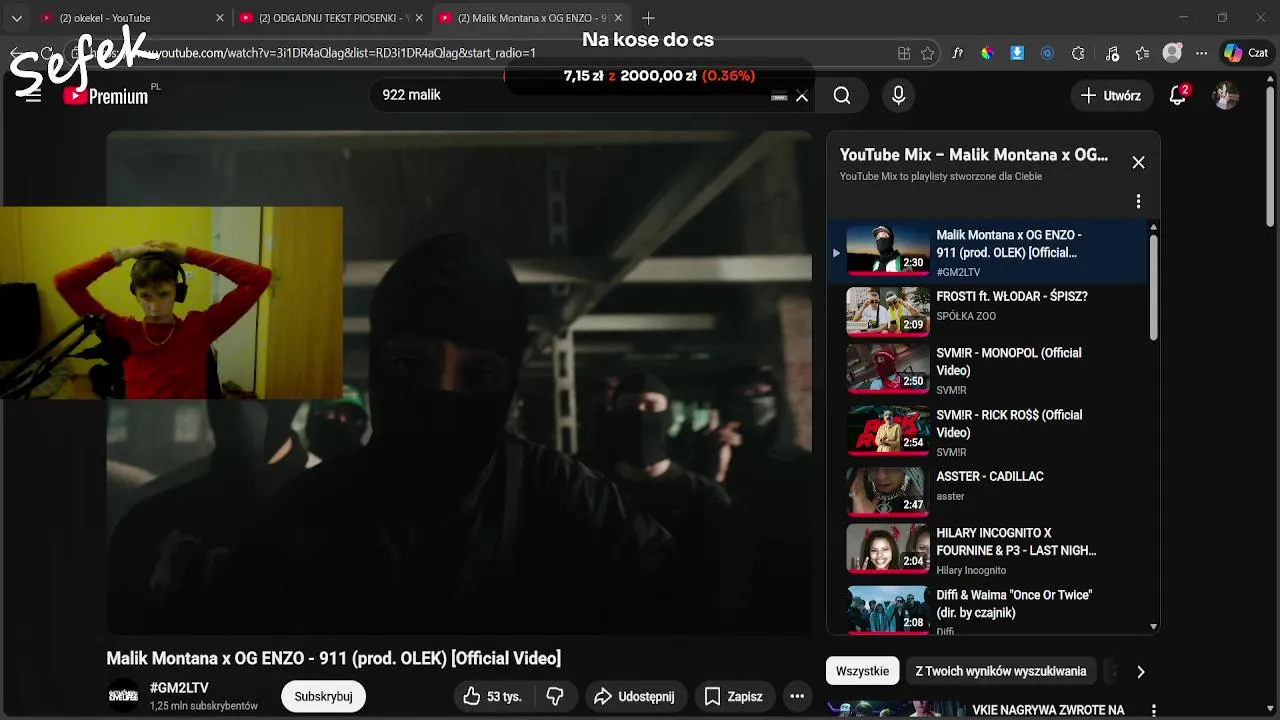Image resolution: width=1280 pixels, height=720 pixels.
Task: Open the Copilot Czat button
Action: [1246, 54]
